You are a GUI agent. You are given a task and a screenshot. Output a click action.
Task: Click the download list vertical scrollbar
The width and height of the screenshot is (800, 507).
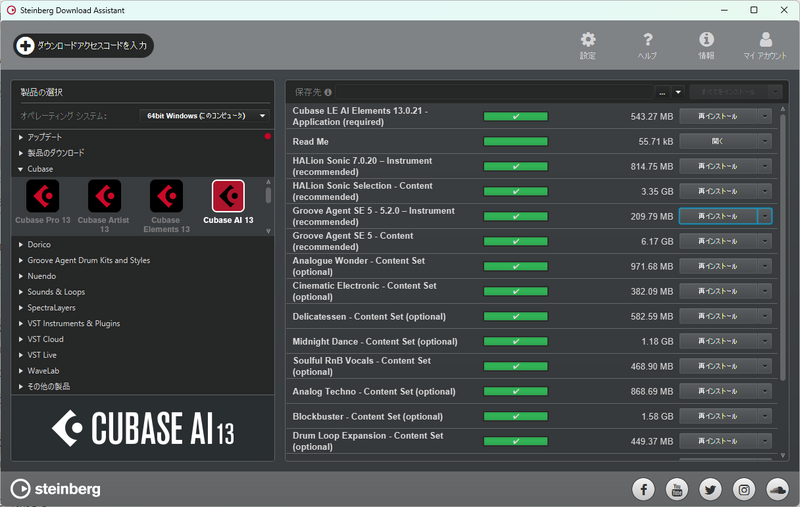783,247
